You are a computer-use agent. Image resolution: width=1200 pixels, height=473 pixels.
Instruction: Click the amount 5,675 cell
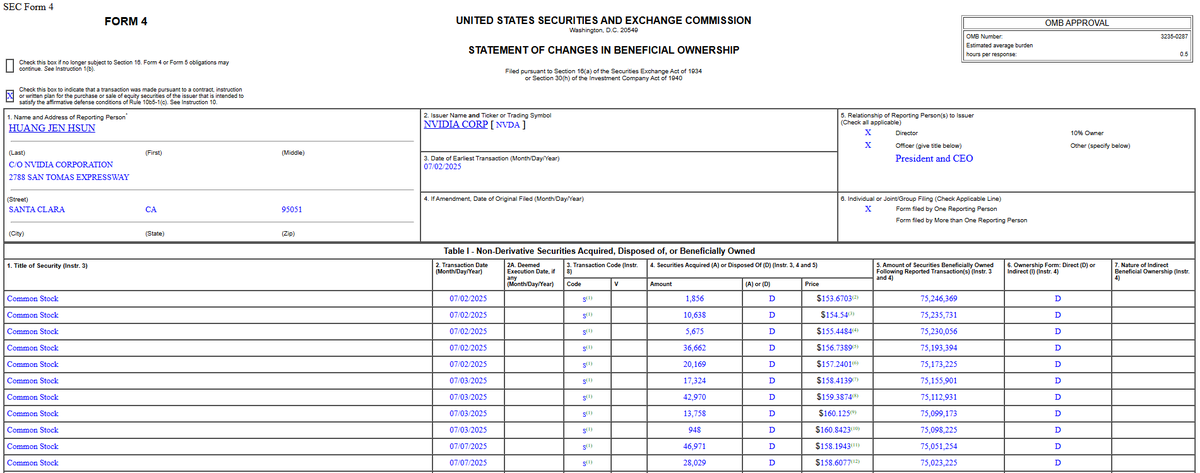click(x=695, y=331)
